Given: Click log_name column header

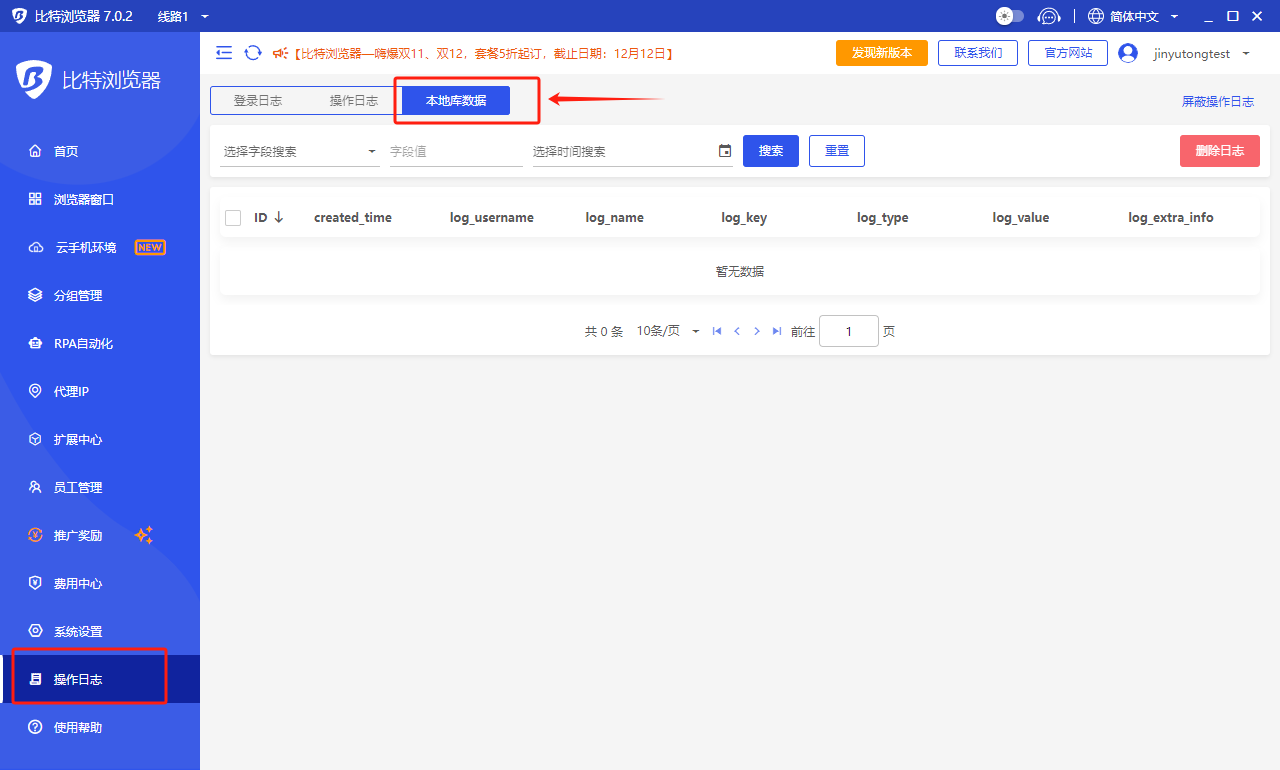Looking at the screenshot, I should tap(615, 217).
